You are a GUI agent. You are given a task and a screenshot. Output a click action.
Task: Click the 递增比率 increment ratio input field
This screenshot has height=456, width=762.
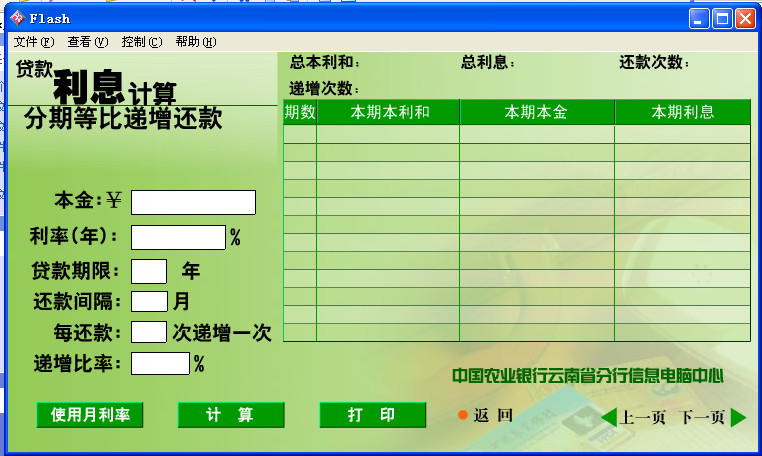click(x=160, y=363)
